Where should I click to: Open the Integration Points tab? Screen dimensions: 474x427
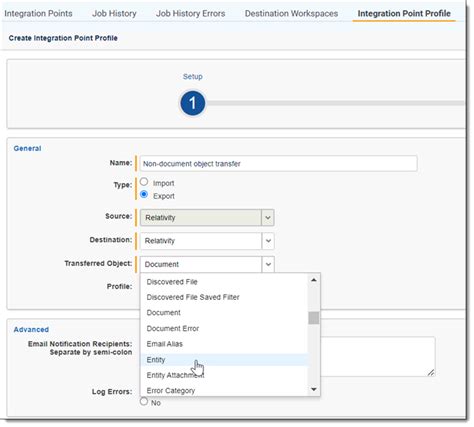coord(38,14)
